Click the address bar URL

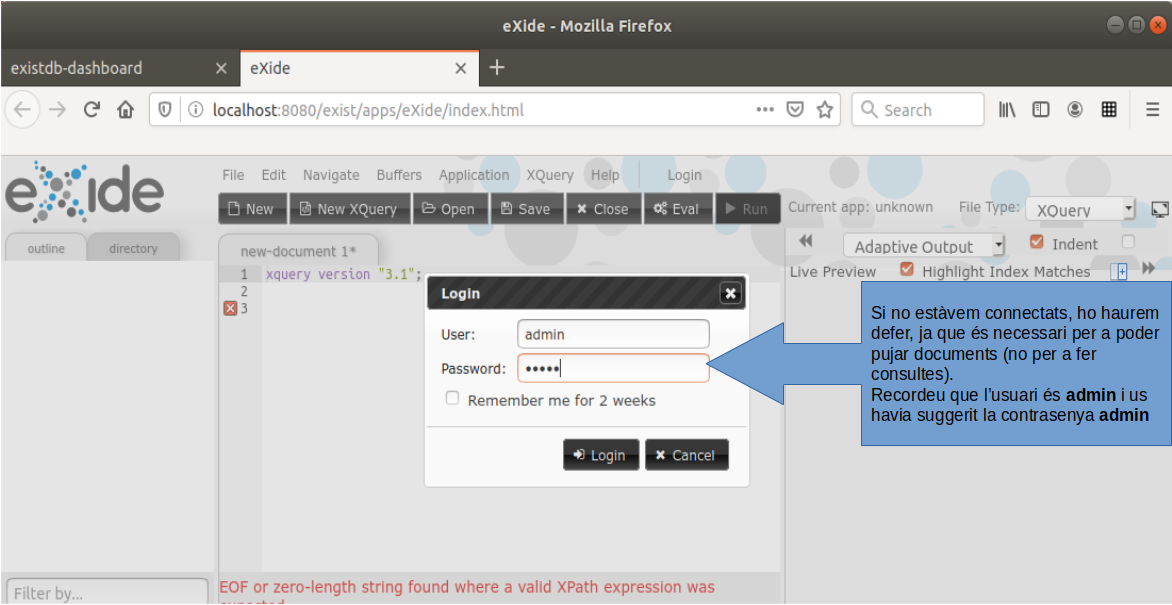[368, 111]
